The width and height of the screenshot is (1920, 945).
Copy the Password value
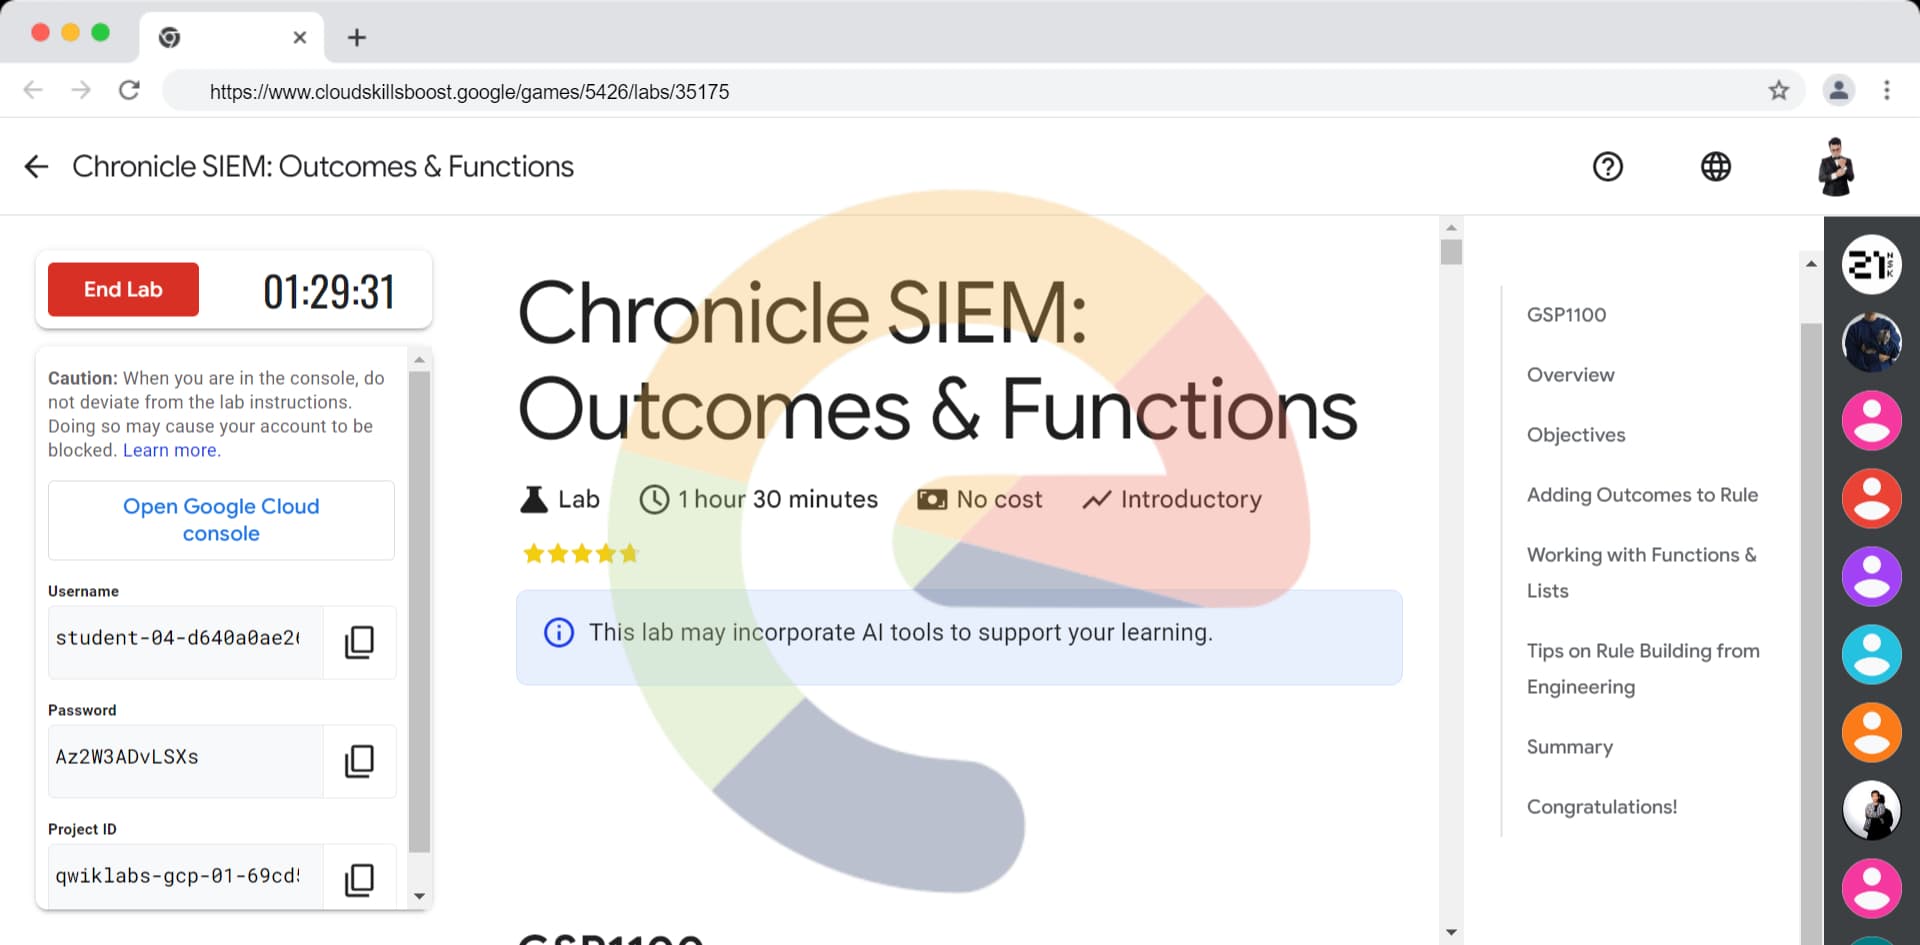[359, 761]
